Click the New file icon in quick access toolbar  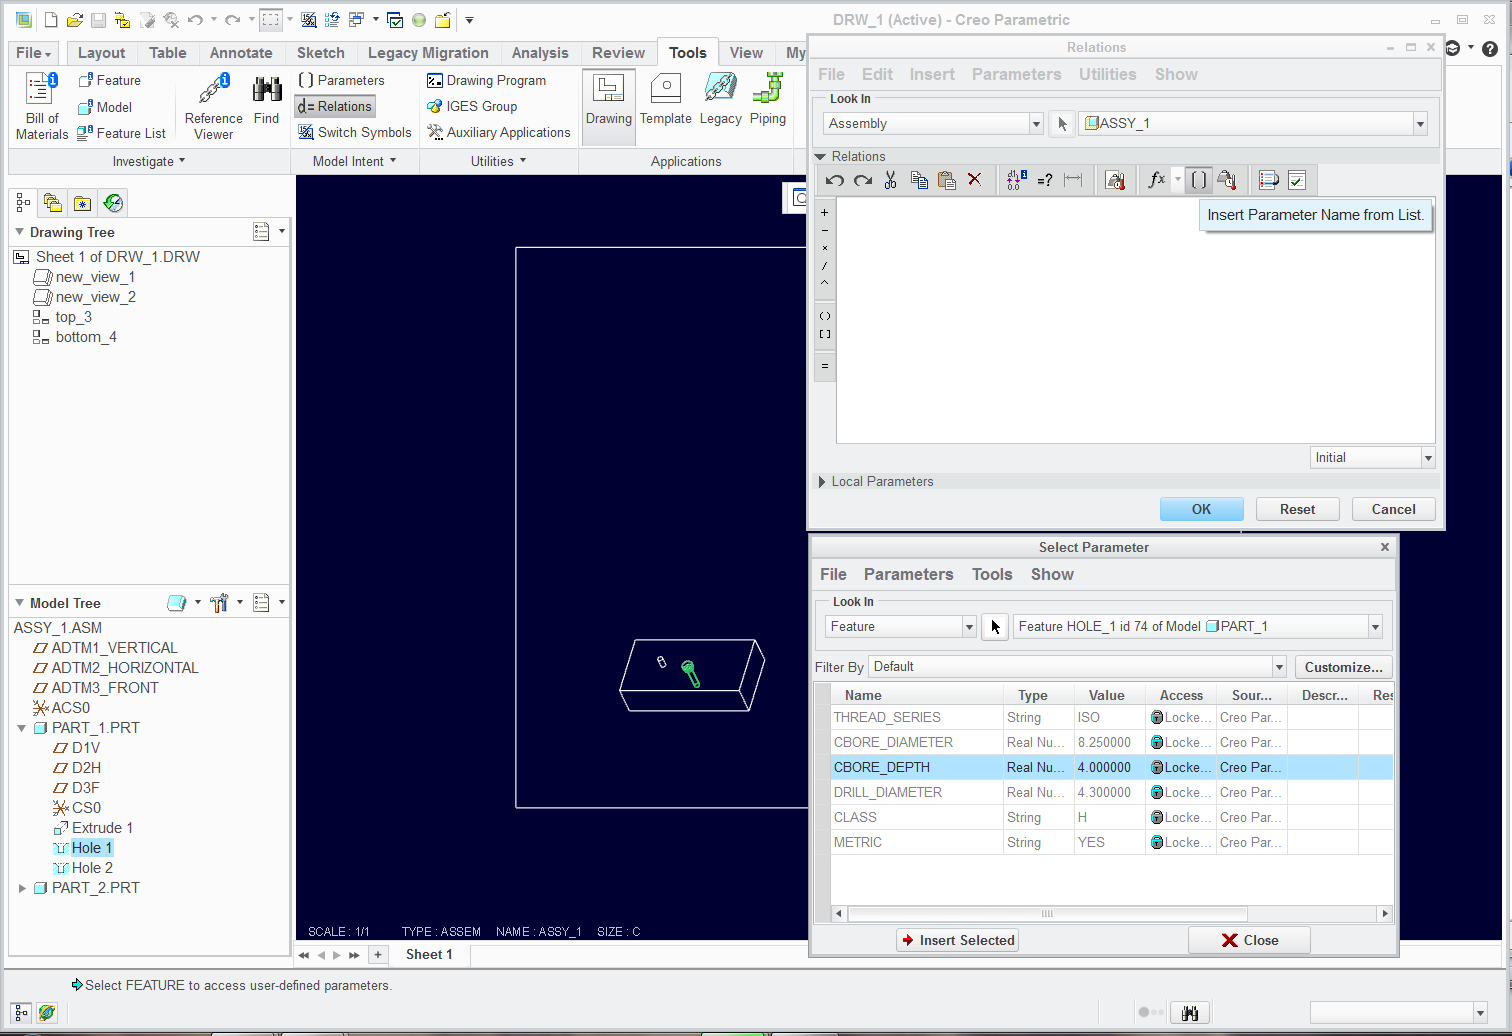point(51,20)
